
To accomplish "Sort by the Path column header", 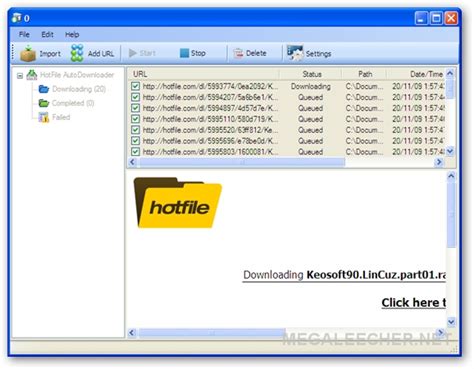I will 365,74.
